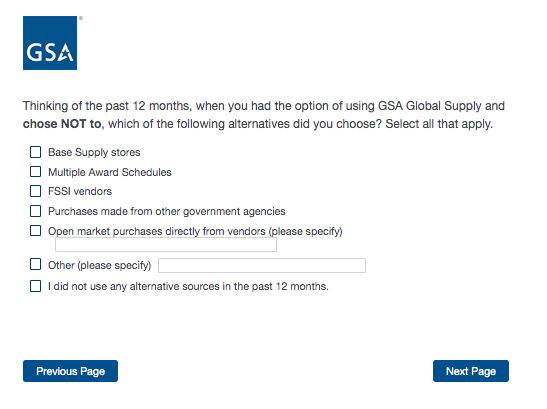Click the 'FSSI vendors' label text
The width and height of the screenshot is (547, 409).
(80, 192)
